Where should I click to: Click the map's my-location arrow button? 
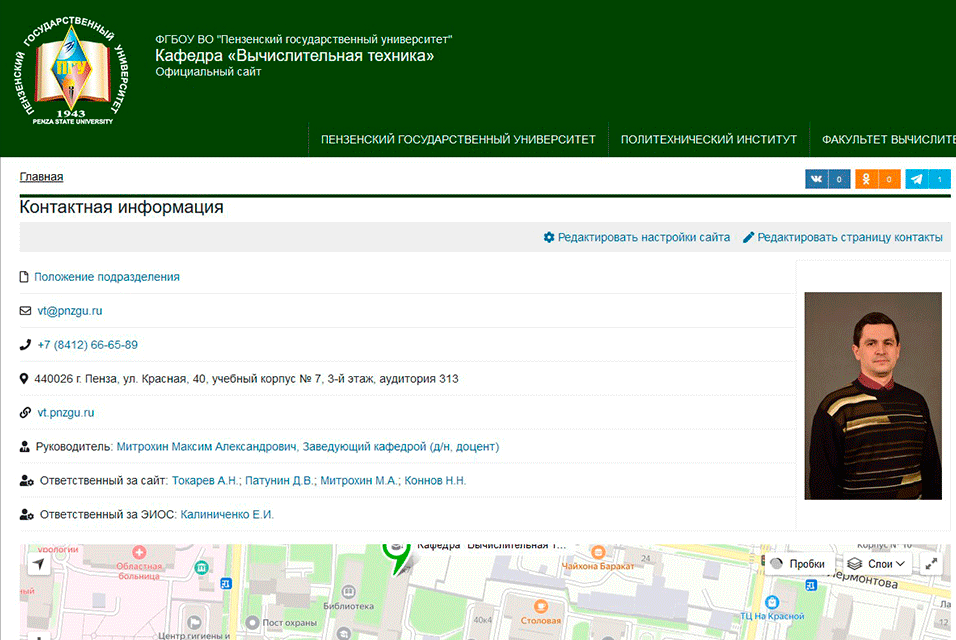coord(39,564)
